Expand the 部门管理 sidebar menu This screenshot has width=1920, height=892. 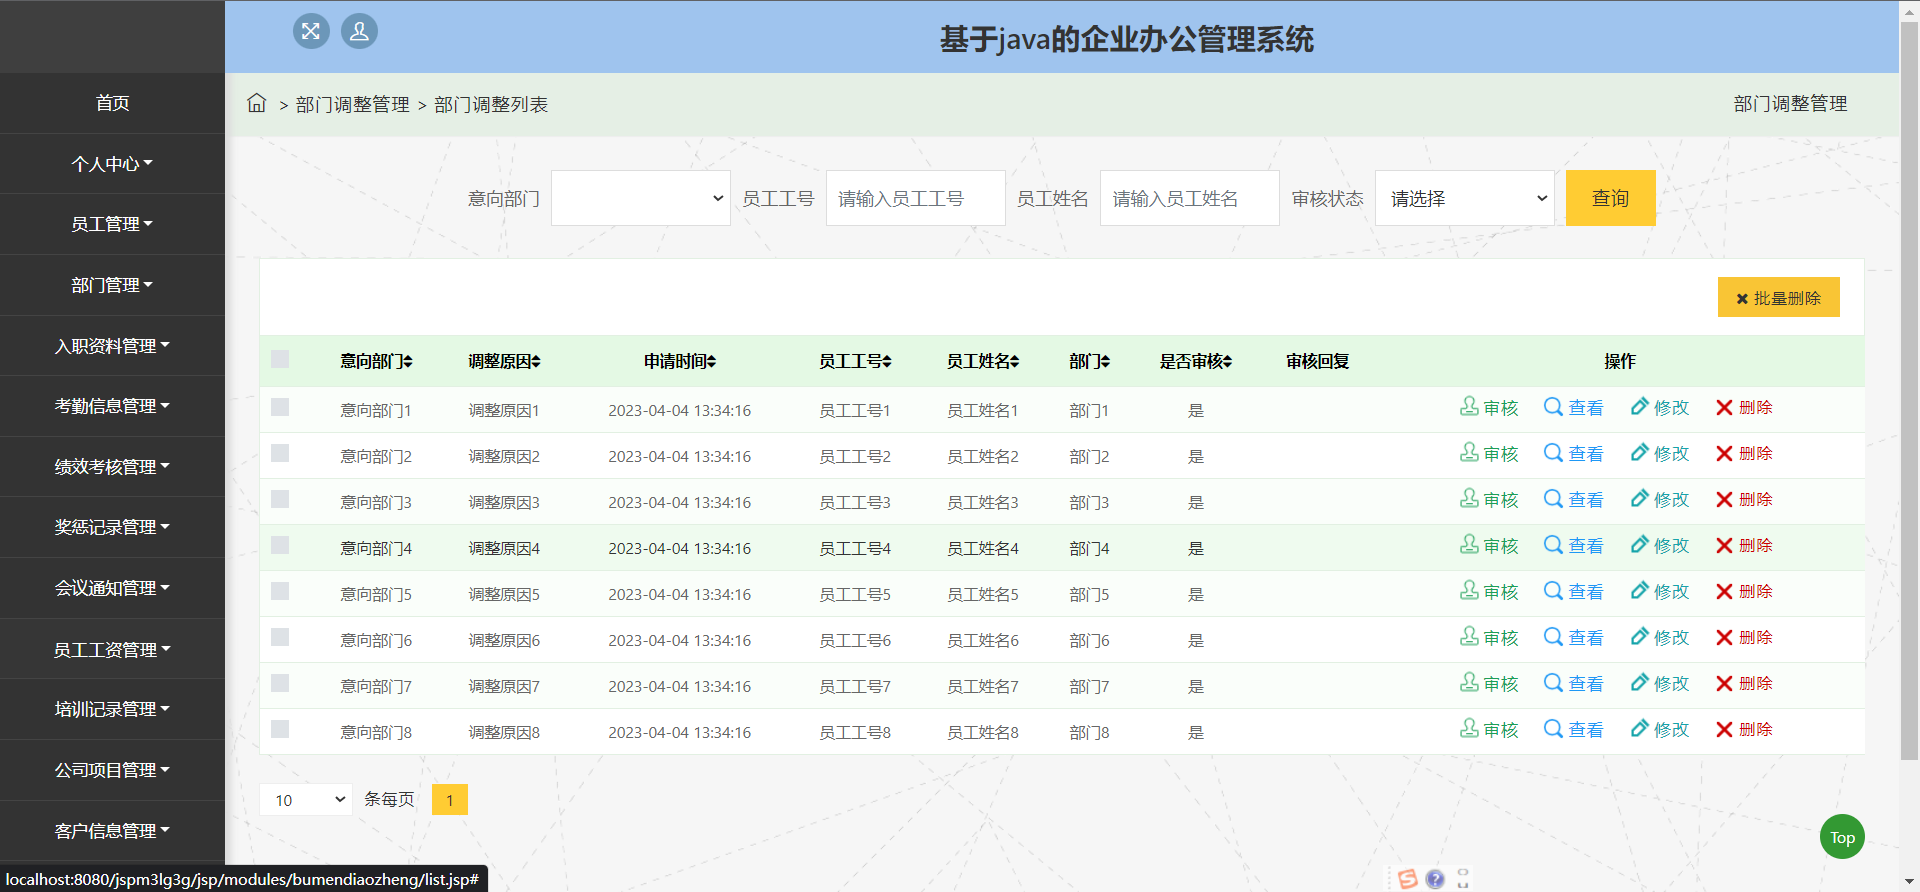click(112, 285)
